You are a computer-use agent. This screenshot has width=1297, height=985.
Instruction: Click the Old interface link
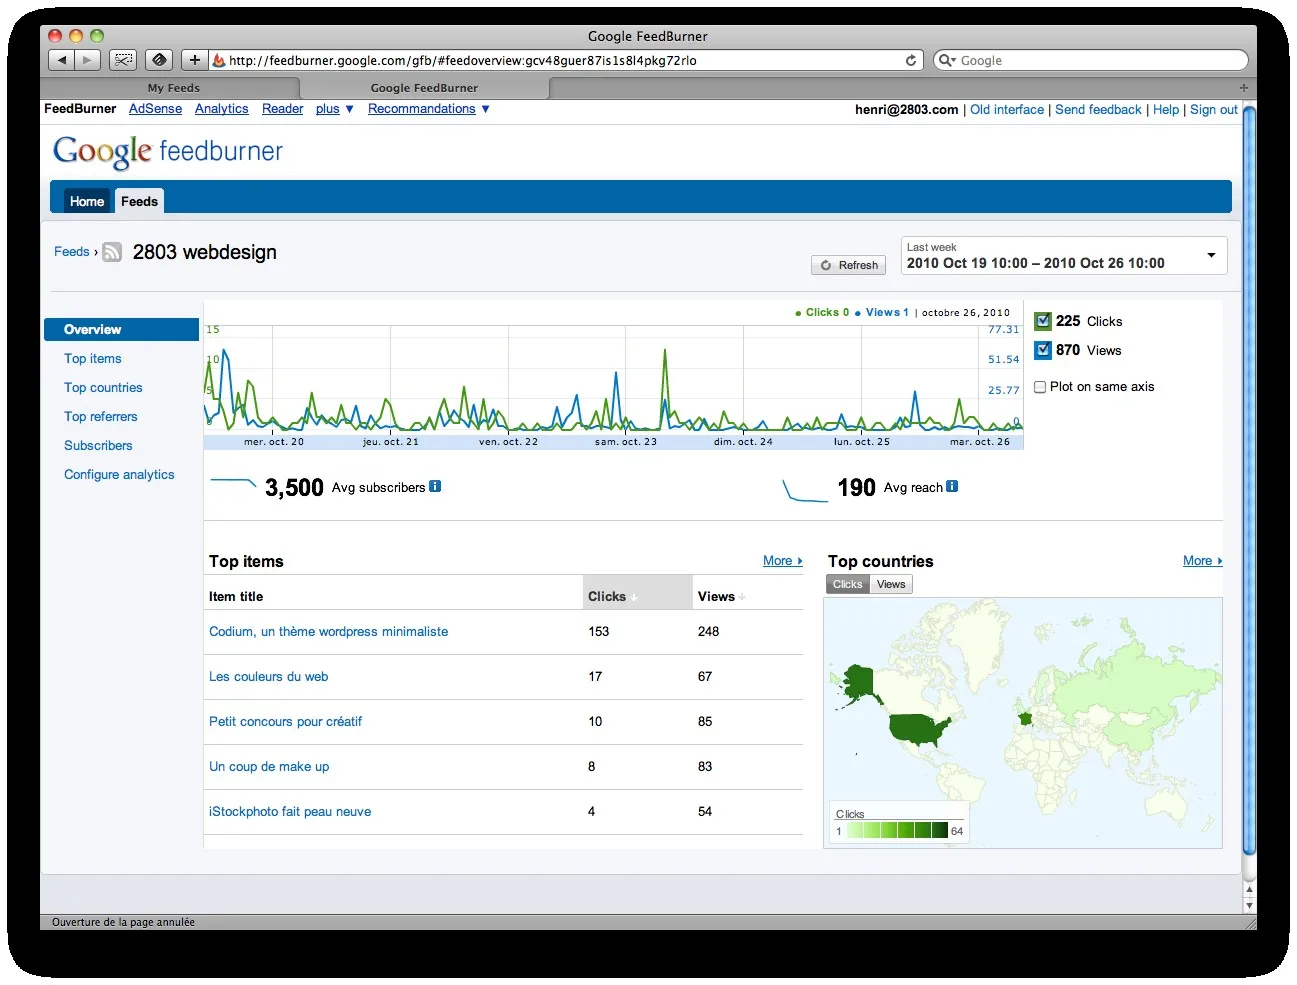1007,110
